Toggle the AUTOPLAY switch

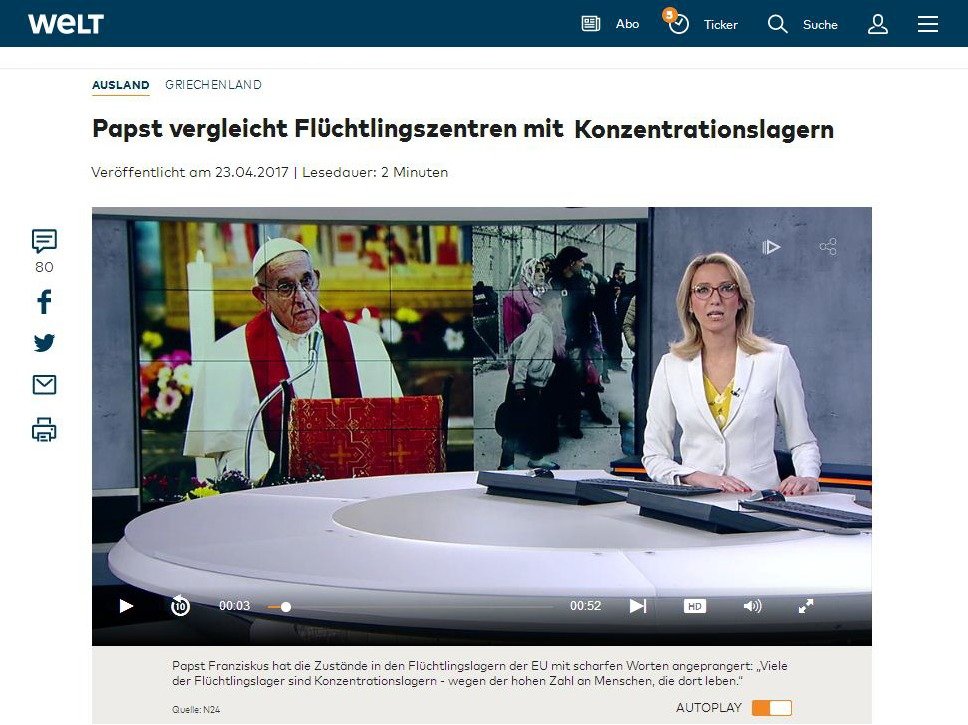(772, 708)
